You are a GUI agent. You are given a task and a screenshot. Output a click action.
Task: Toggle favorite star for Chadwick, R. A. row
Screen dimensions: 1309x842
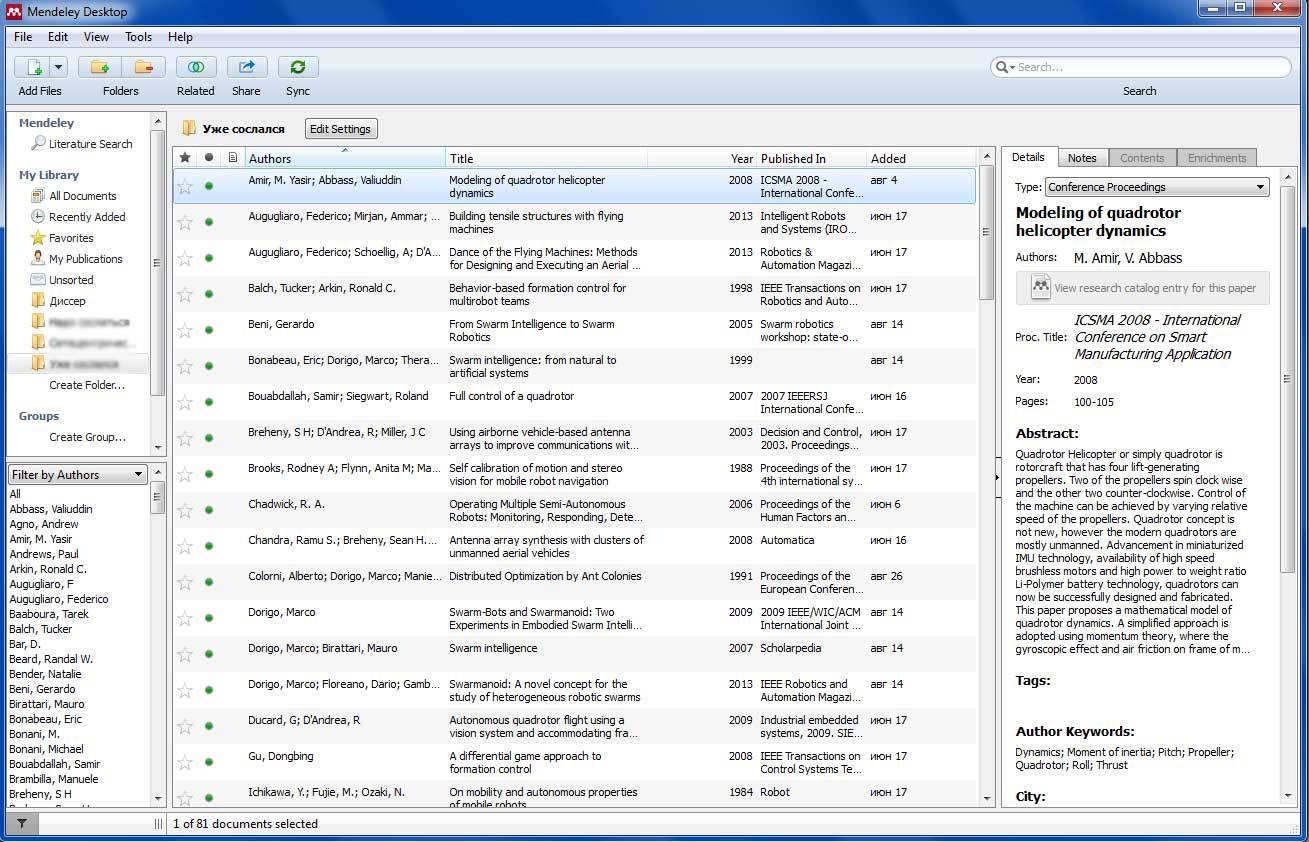(185, 511)
